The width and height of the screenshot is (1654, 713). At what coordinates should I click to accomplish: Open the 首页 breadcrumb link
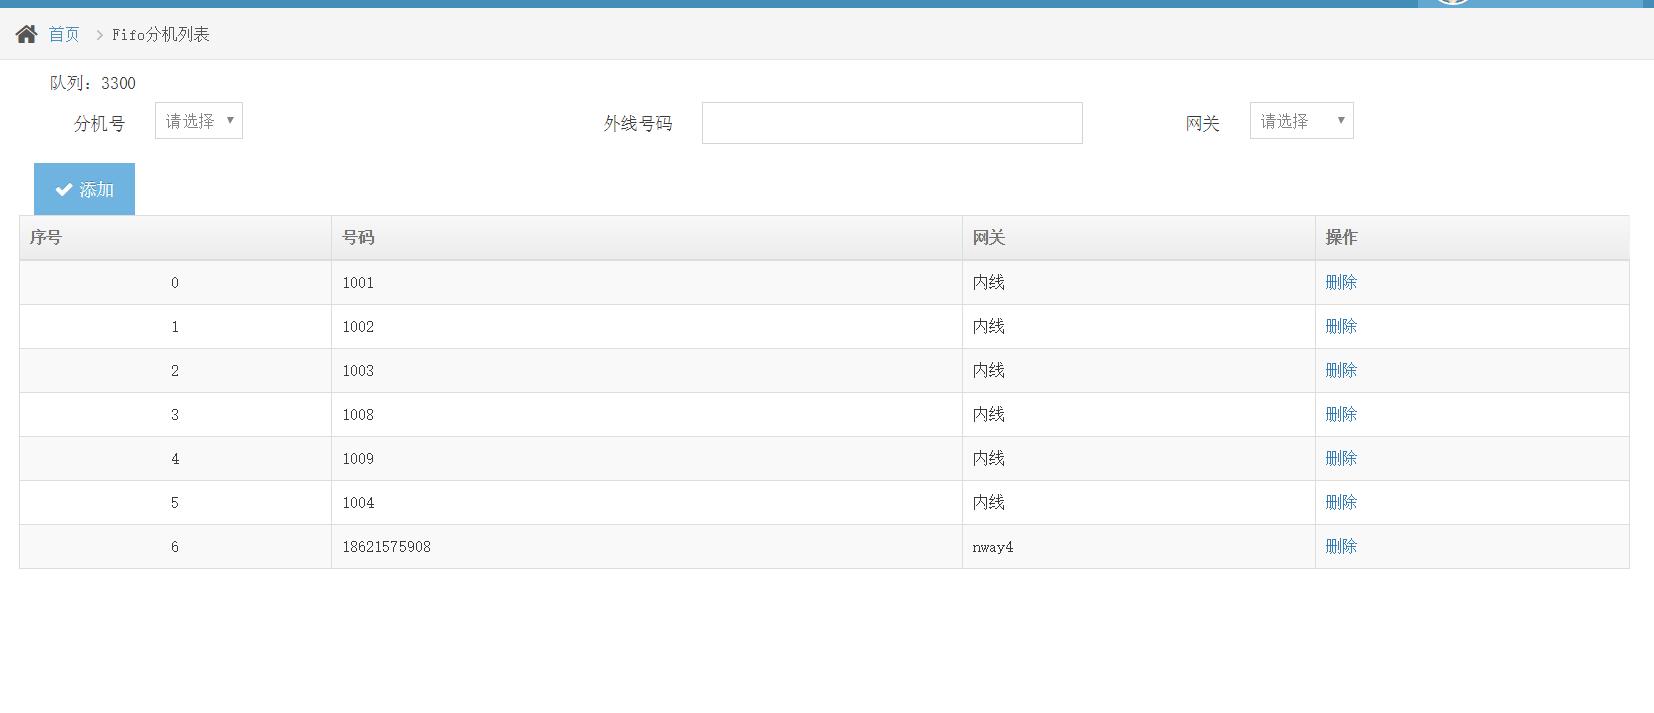[x=64, y=34]
